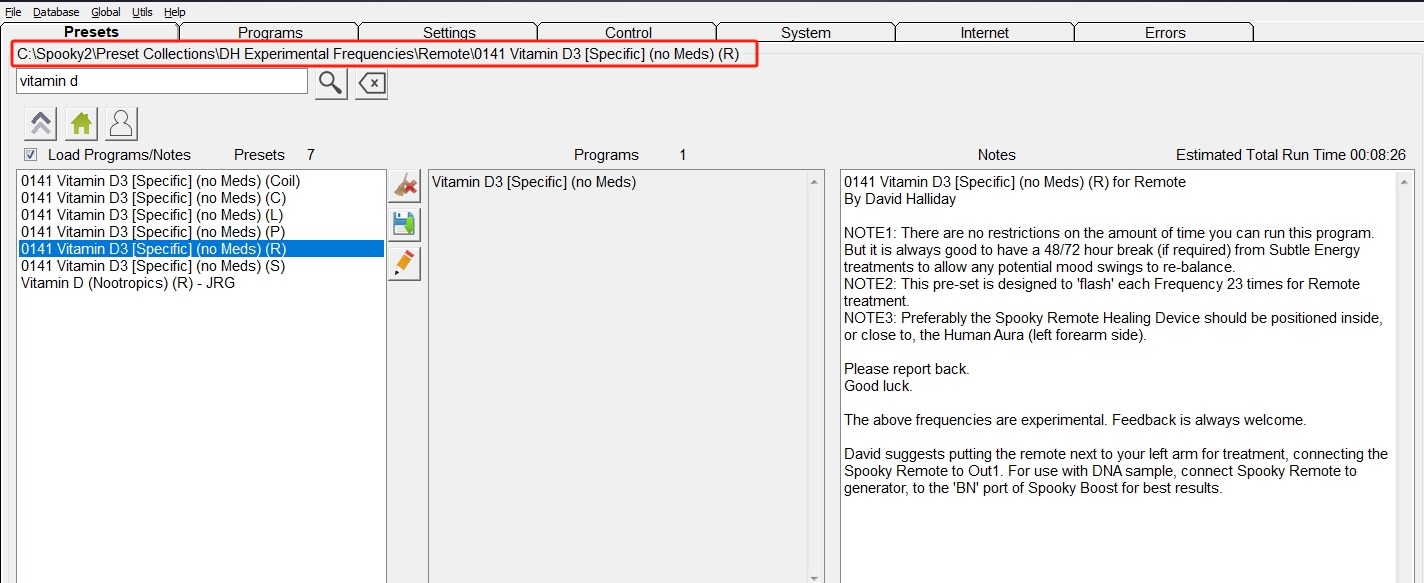This screenshot has height=583, width=1424.
Task: Select preset '0141 Vitamin D3 [Specific] (no Meds) (L)'
Action: (x=201, y=215)
